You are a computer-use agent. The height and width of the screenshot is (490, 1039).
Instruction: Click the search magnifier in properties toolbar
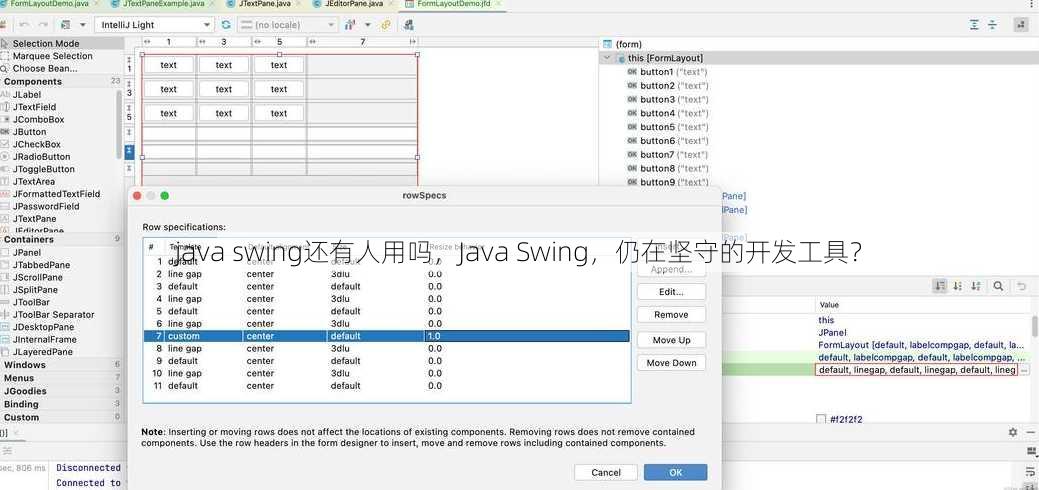998,286
